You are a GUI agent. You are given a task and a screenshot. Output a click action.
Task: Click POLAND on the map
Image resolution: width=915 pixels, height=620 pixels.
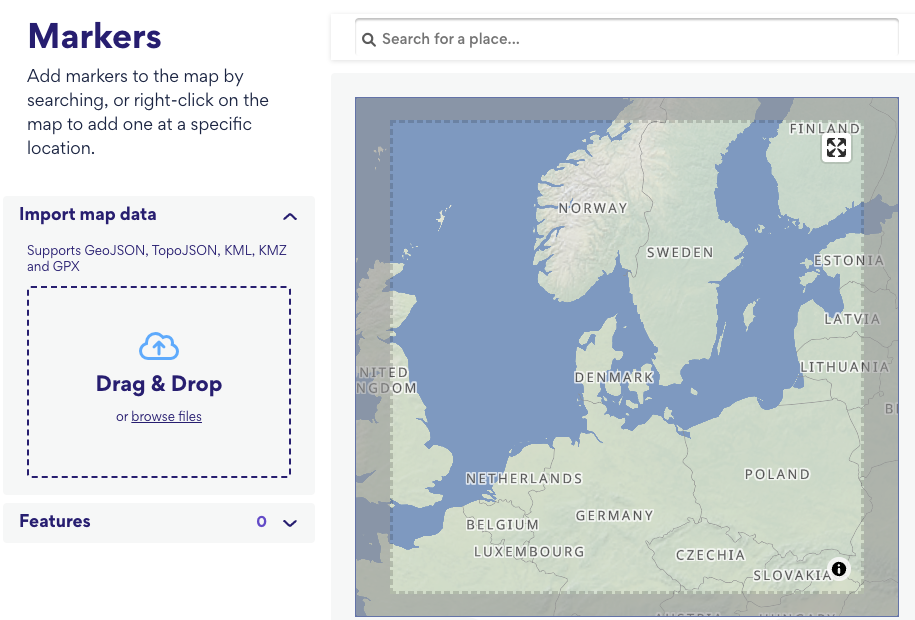pos(776,474)
